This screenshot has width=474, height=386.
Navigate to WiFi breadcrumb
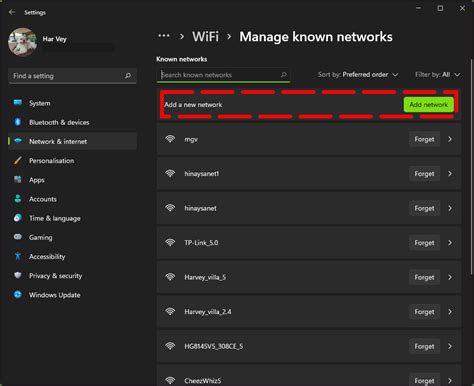[x=205, y=37]
